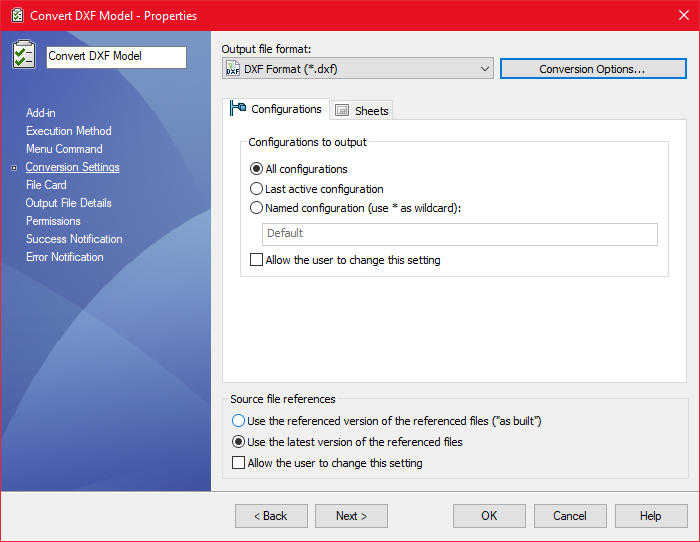Switch to the Sheets tab
Image resolution: width=700 pixels, height=542 pixels.
(362, 110)
